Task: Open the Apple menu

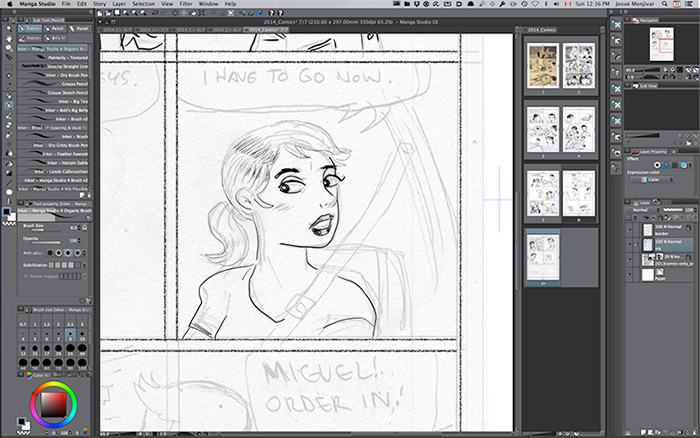Action: point(9,4)
